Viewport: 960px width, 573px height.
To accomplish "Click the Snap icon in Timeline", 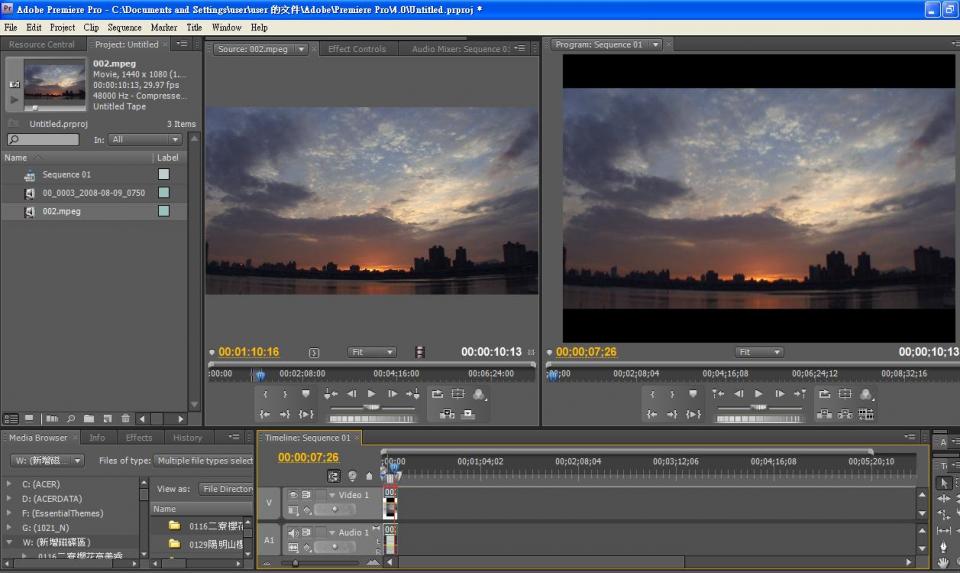I will (x=334, y=476).
